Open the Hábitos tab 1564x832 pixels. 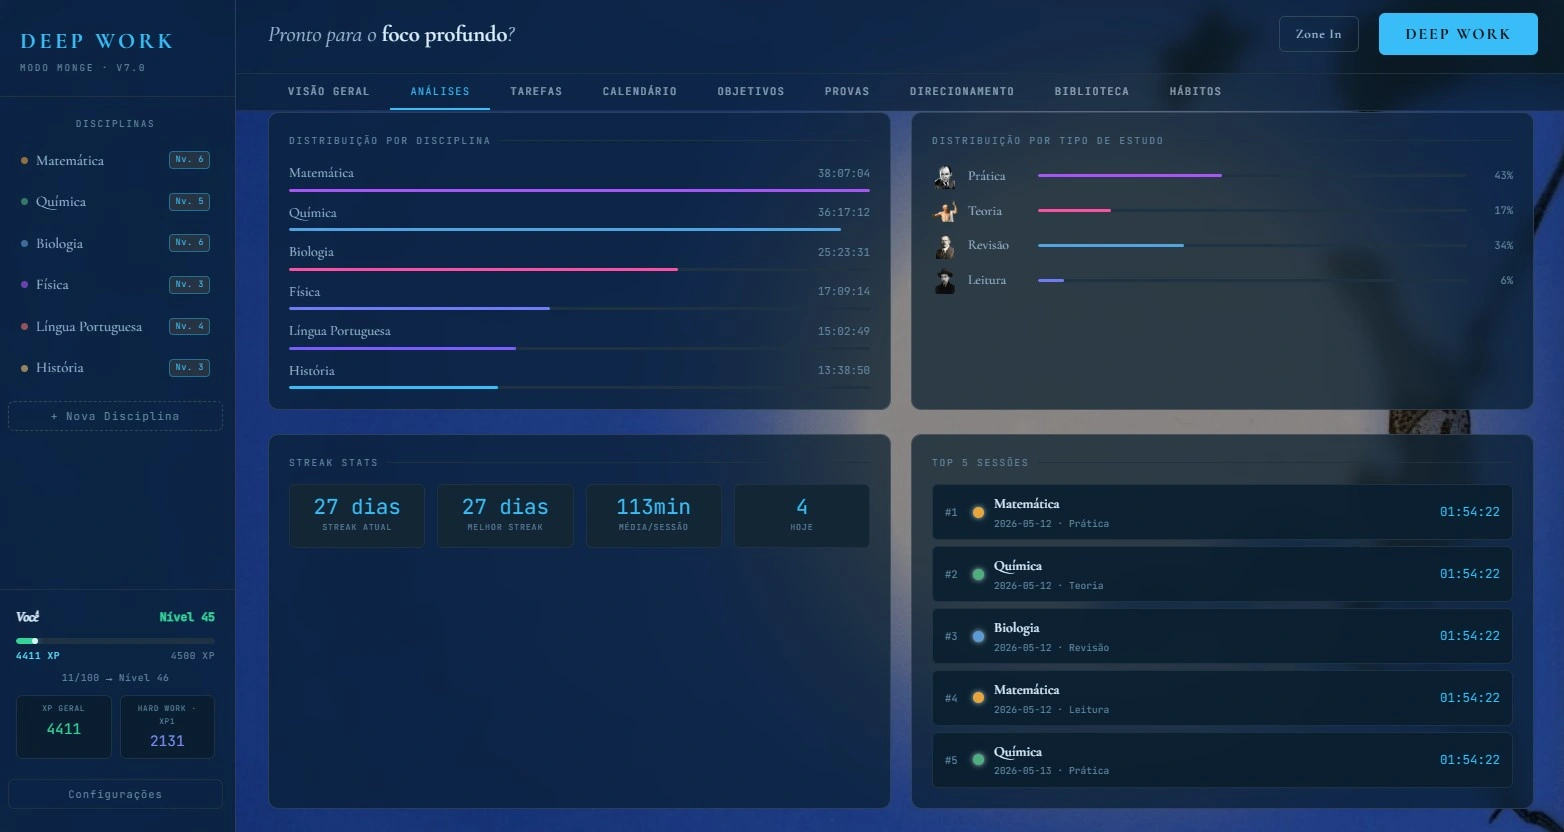(1196, 91)
